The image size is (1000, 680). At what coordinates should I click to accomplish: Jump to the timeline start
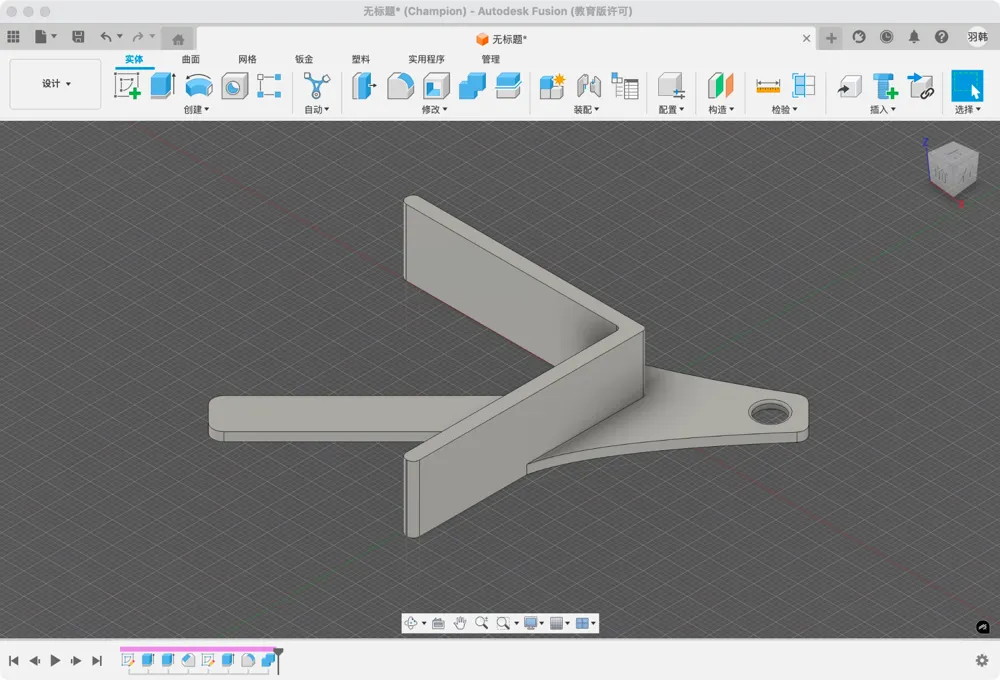(x=13, y=661)
